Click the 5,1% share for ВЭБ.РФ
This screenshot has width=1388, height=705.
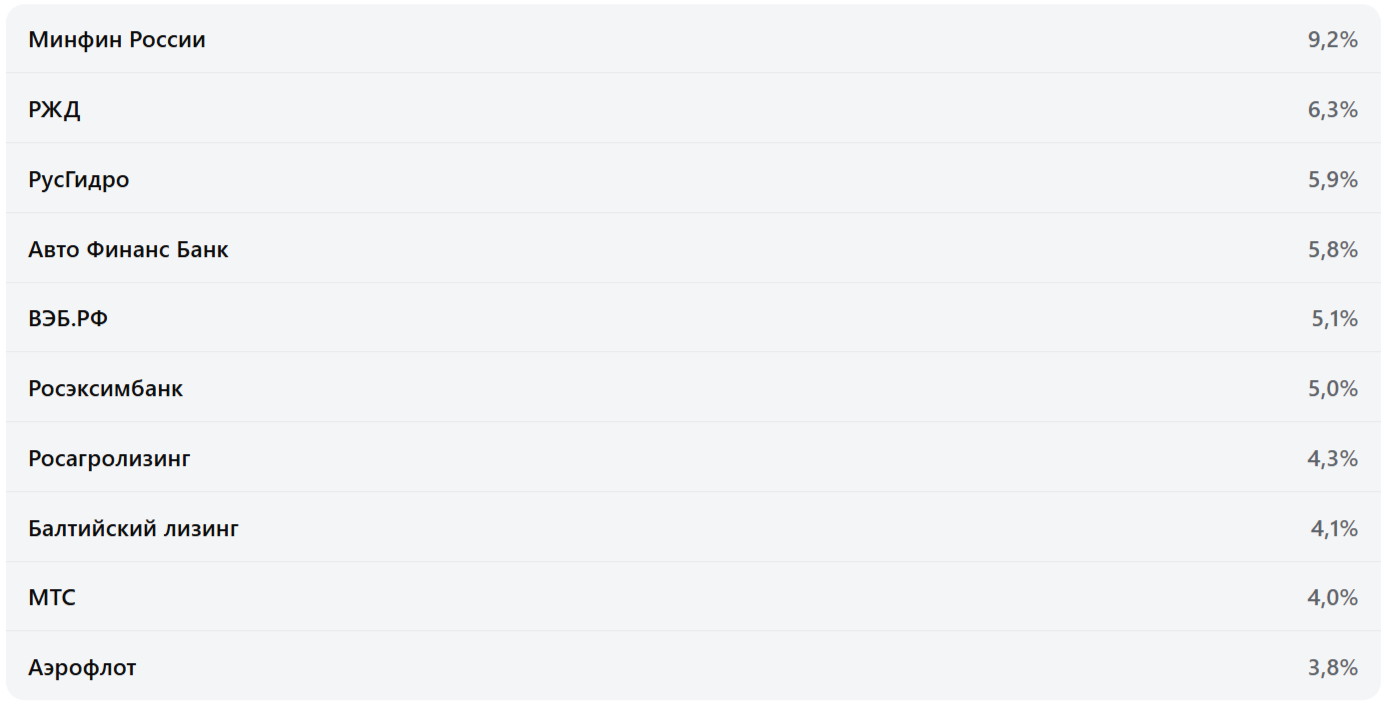click(1334, 319)
